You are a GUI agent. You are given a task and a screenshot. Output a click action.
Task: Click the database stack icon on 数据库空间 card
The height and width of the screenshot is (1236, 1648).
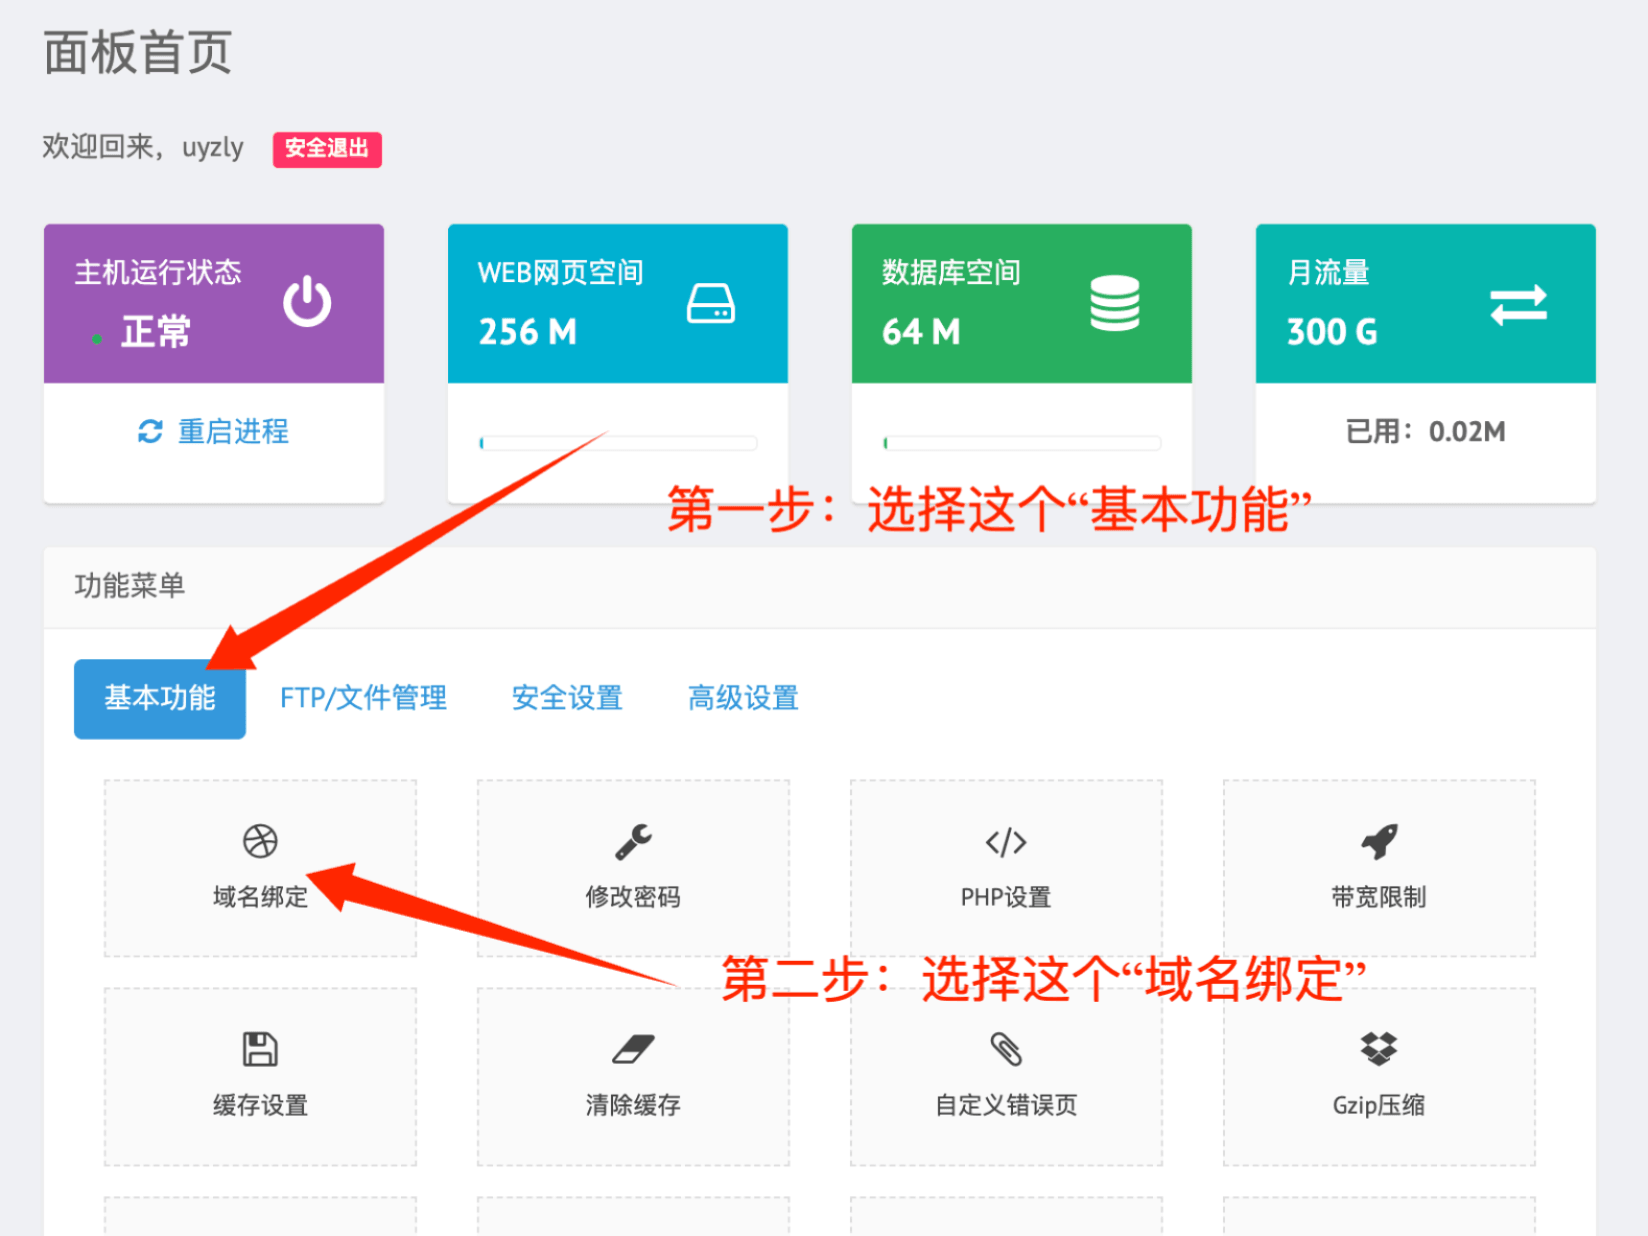coord(1115,303)
